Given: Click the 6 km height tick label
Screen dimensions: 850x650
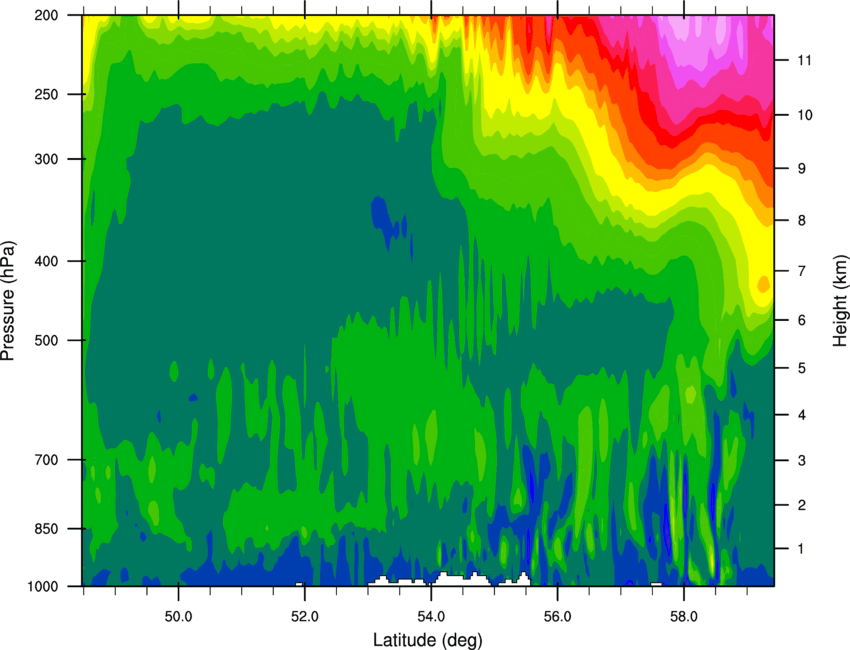Looking at the screenshot, I should pyautogui.click(x=802, y=320).
